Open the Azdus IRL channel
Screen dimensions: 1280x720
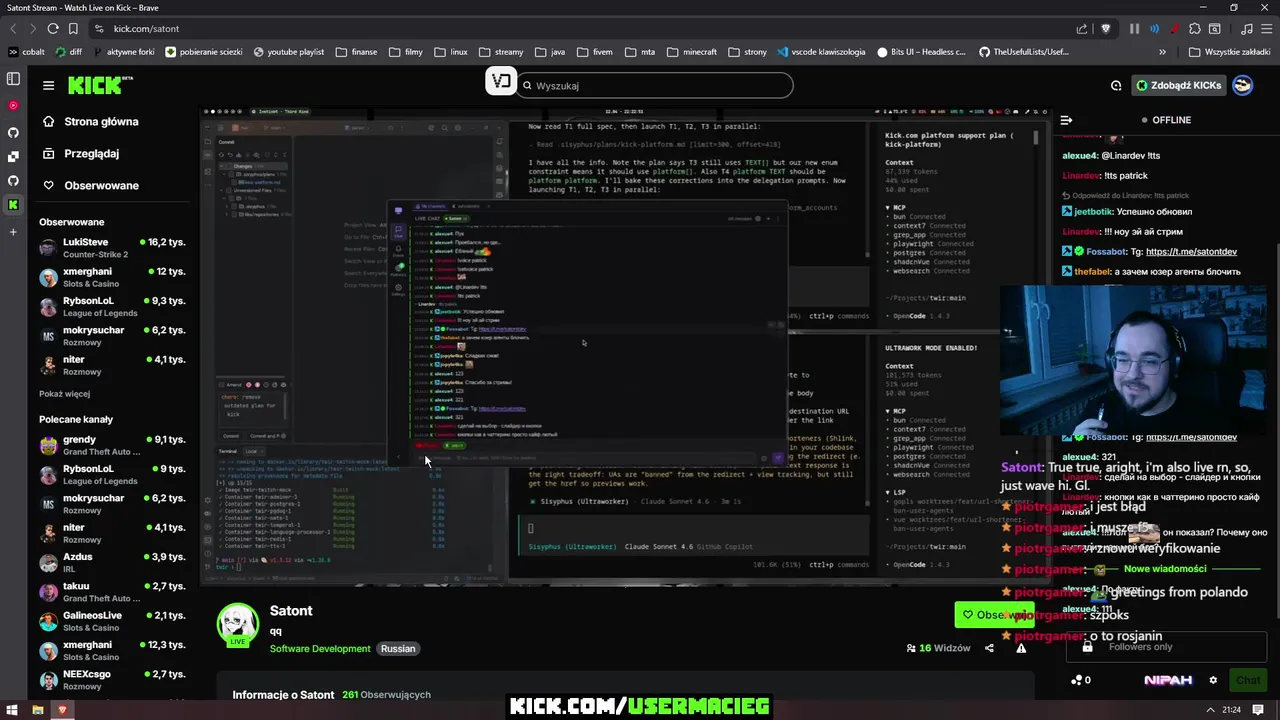tap(113, 563)
